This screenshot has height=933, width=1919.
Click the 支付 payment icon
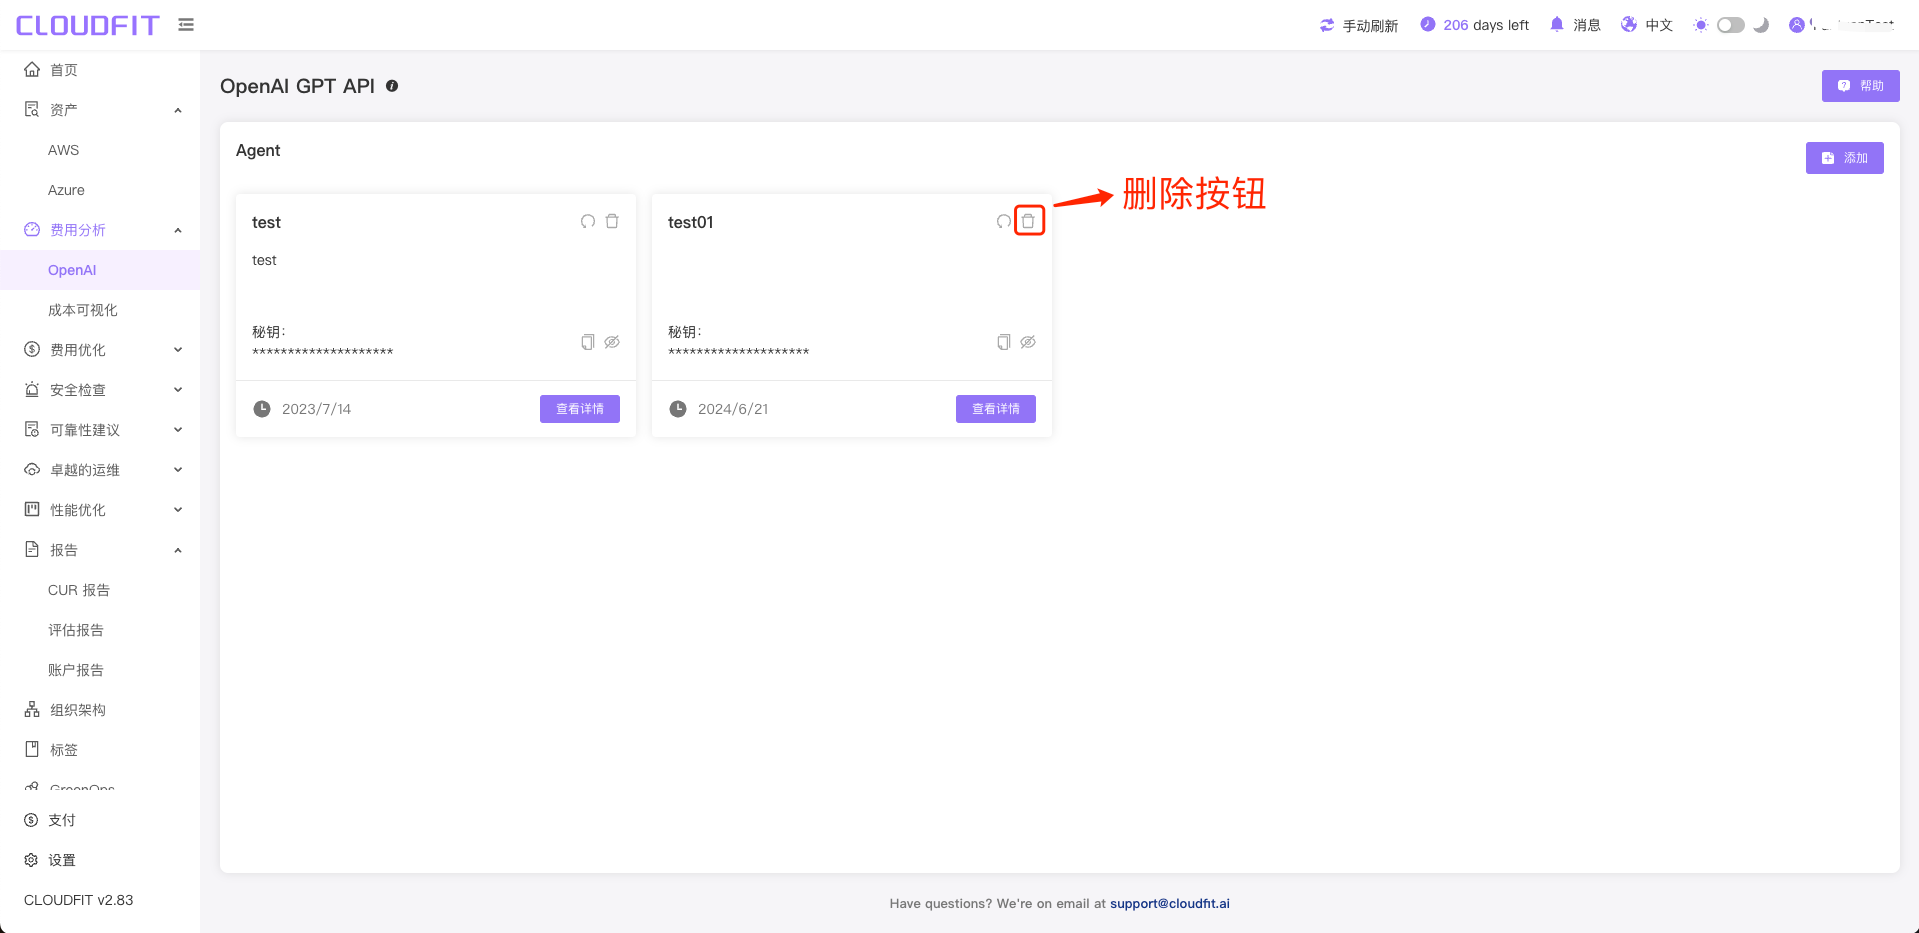(x=31, y=820)
